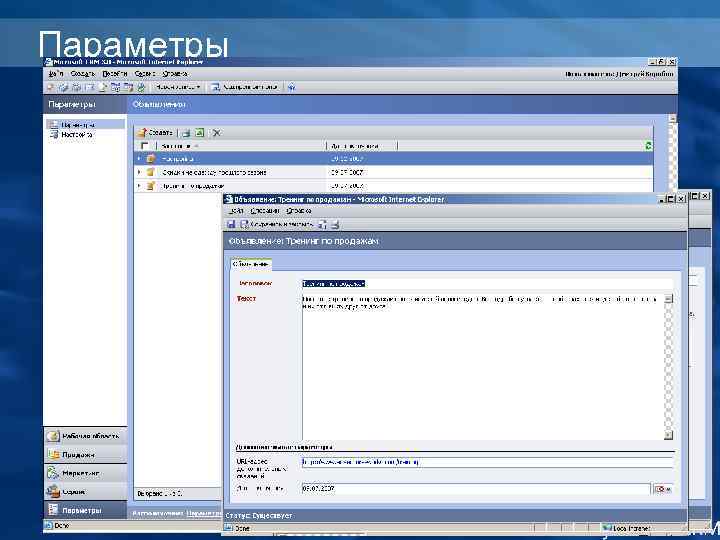The height and width of the screenshot is (540, 720).
Task: Click the Export to Excel icon in grid toolbar
Action: coord(199,133)
